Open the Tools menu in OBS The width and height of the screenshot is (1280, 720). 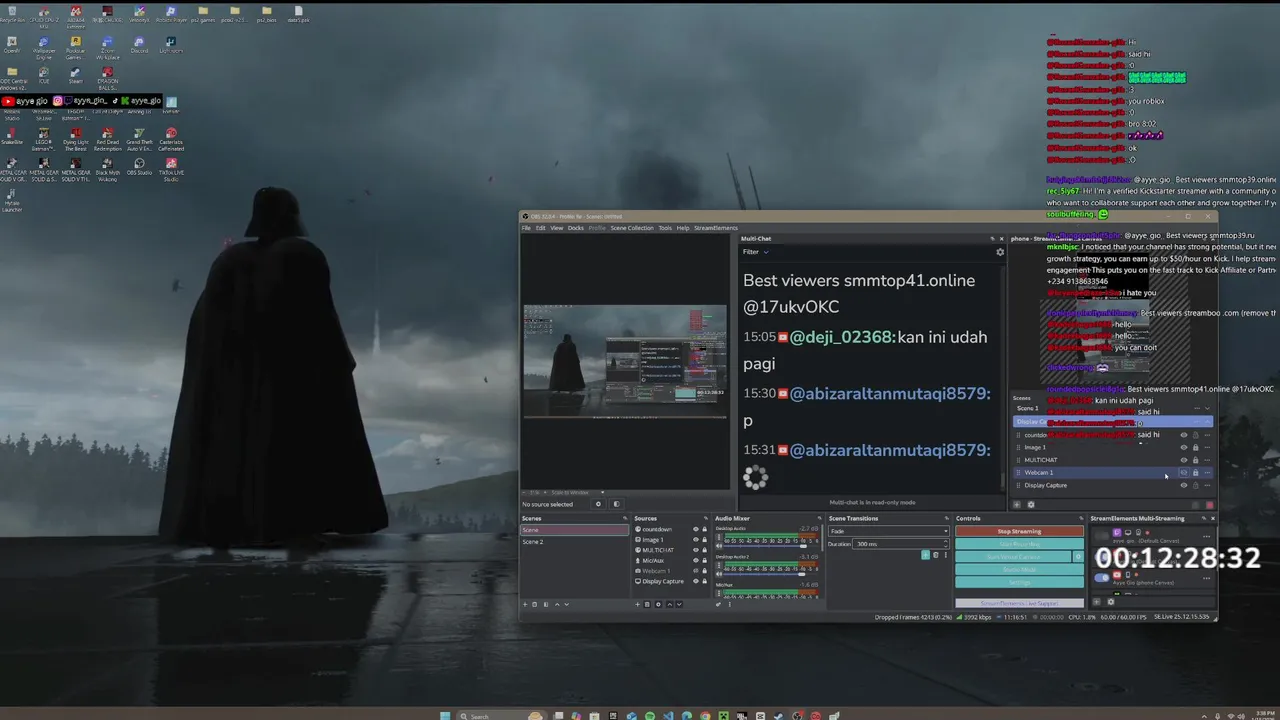(665, 228)
